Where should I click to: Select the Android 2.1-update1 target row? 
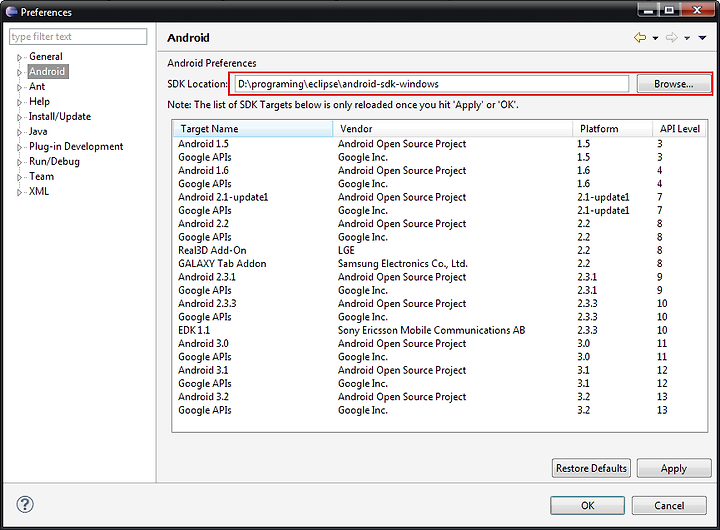click(440, 197)
